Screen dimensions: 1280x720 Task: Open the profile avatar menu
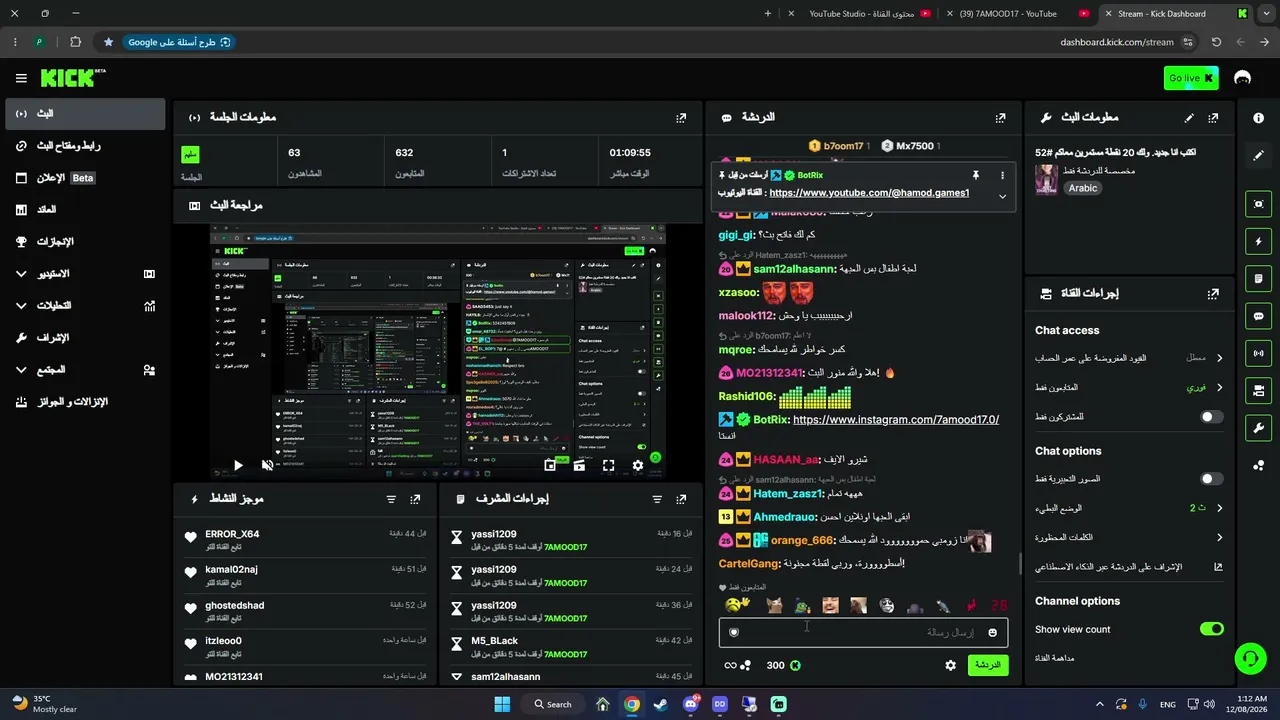point(1243,78)
